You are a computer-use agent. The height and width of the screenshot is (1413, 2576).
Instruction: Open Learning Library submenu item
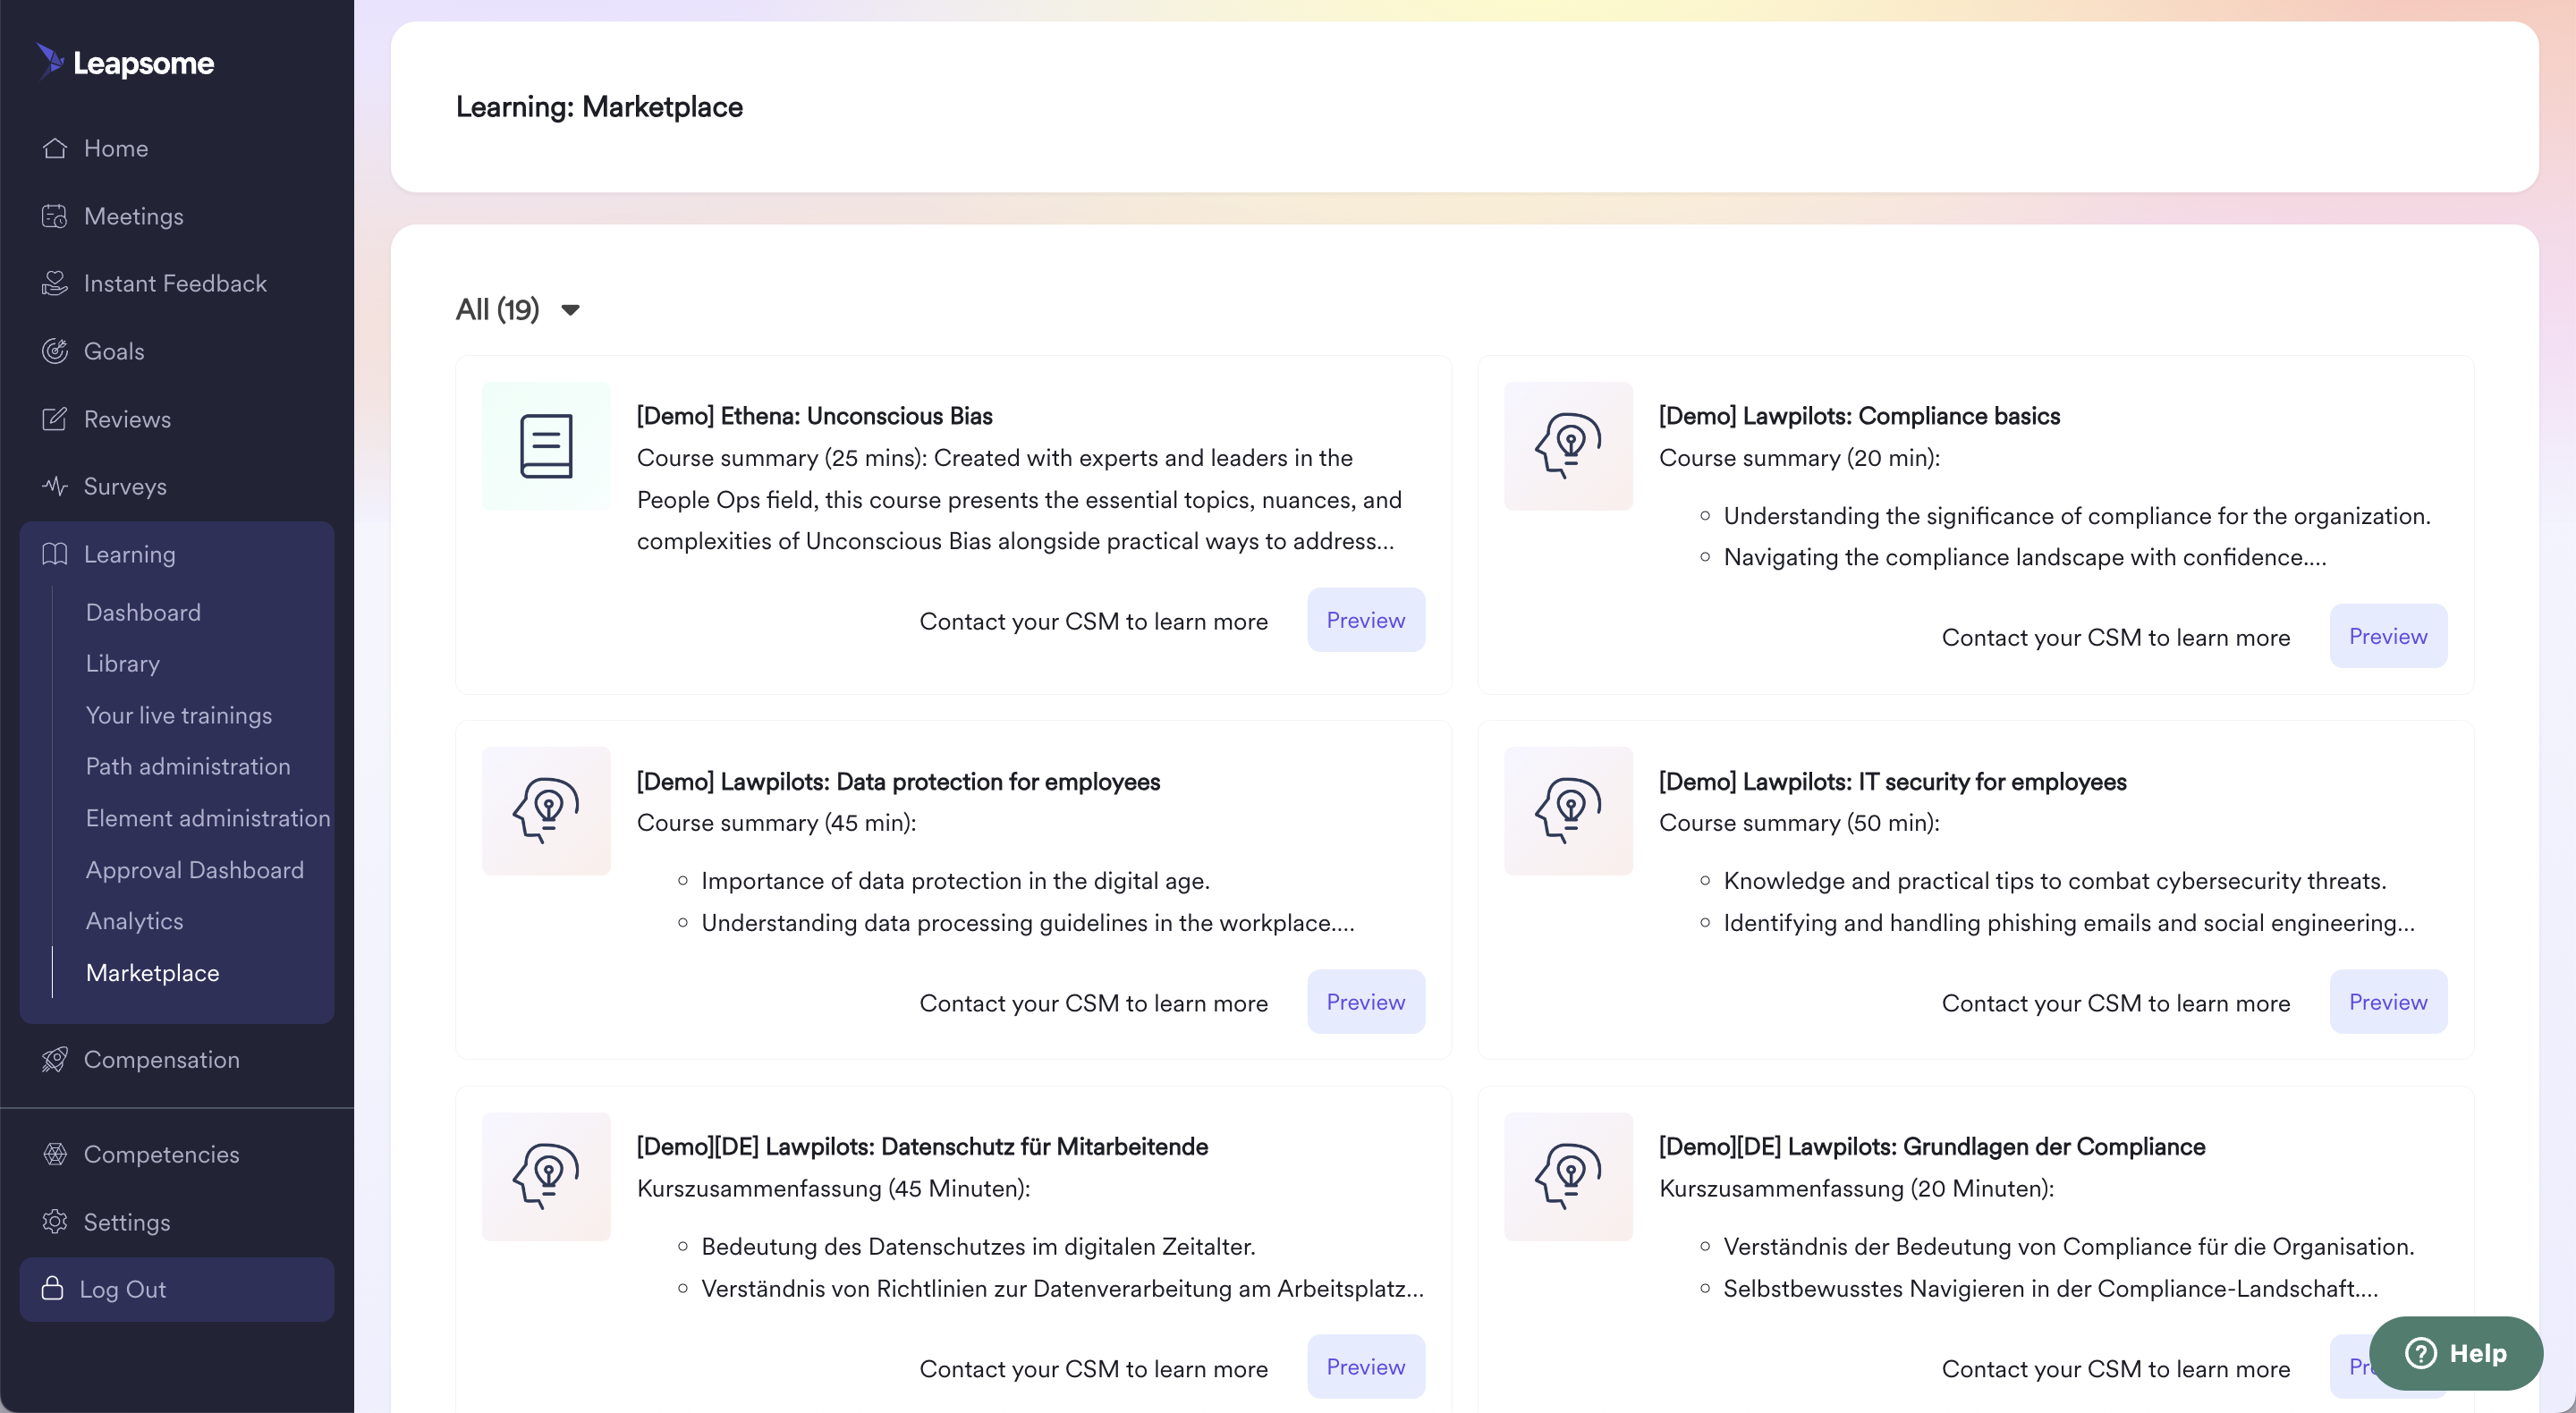click(122, 663)
